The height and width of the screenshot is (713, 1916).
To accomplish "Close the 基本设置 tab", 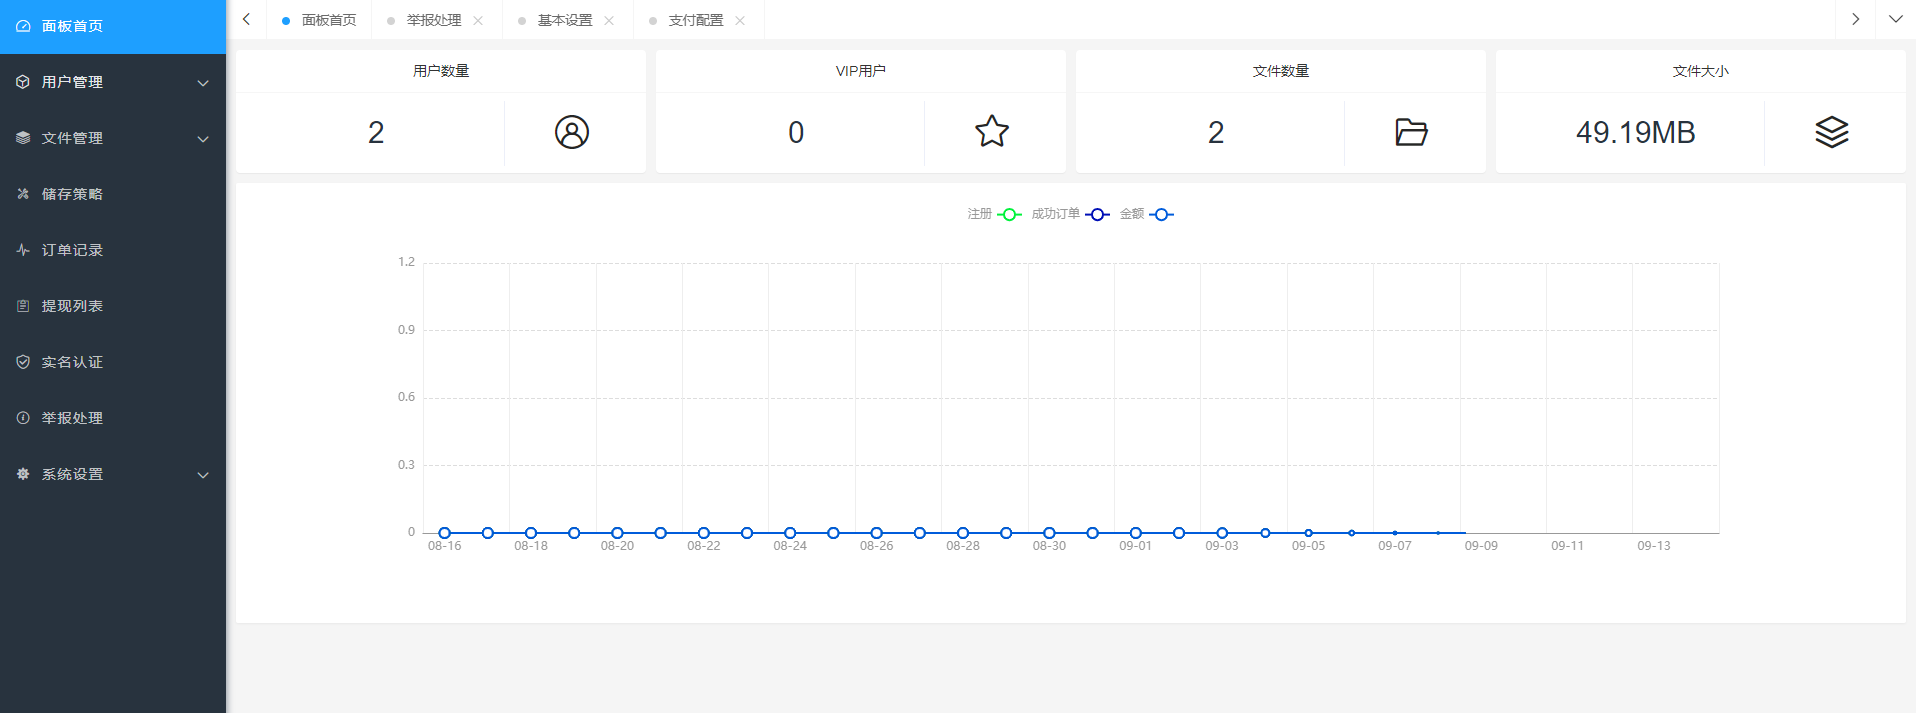I will pos(609,21).
